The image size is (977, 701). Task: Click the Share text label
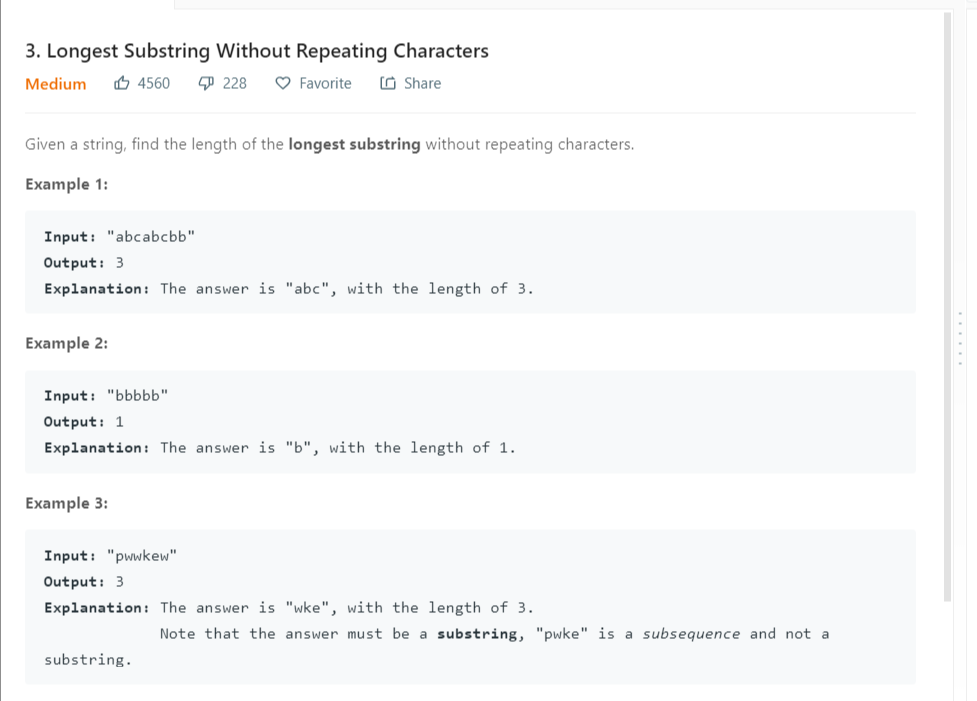tap(422, 83)
